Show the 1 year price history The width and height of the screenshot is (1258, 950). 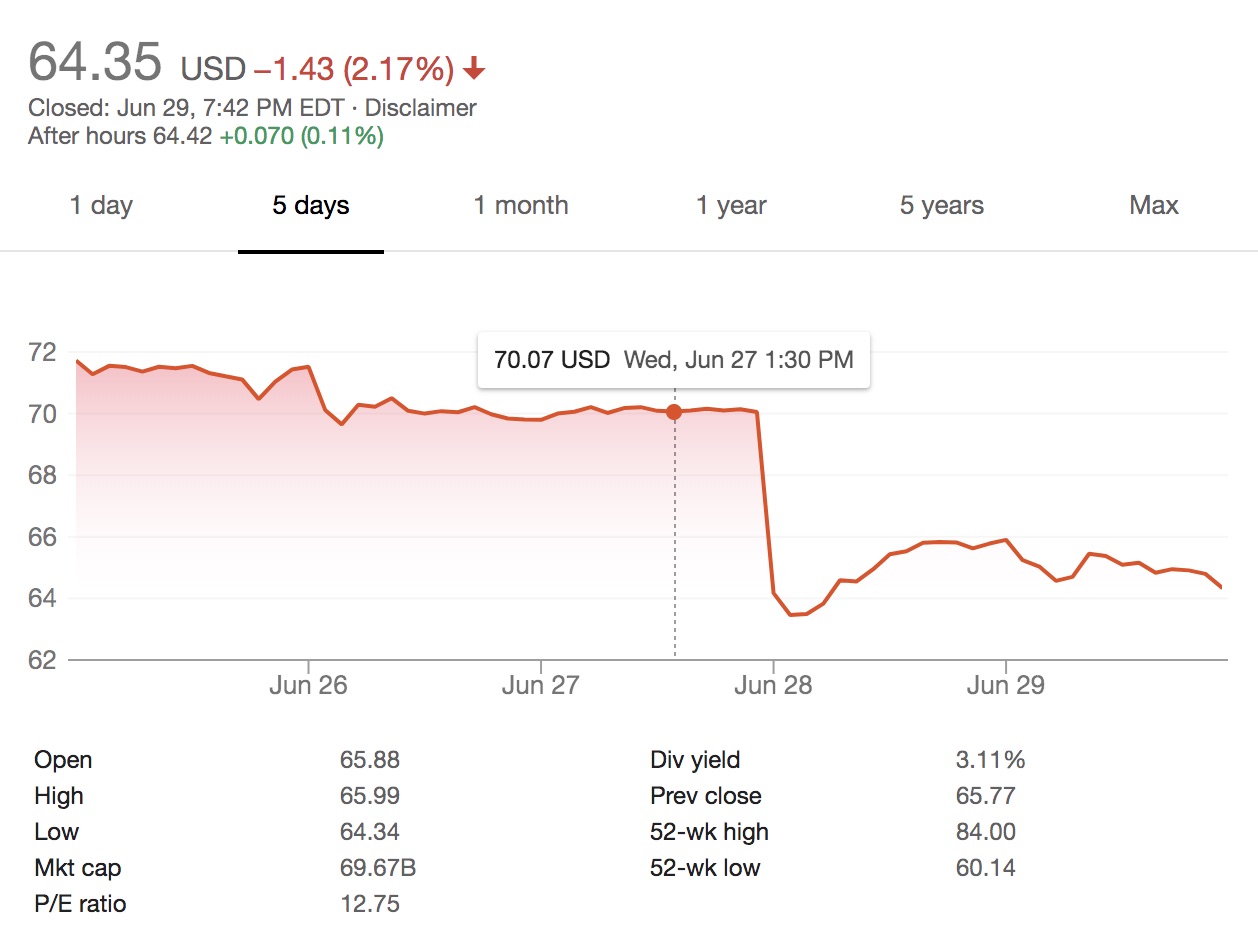click(731, 206)
